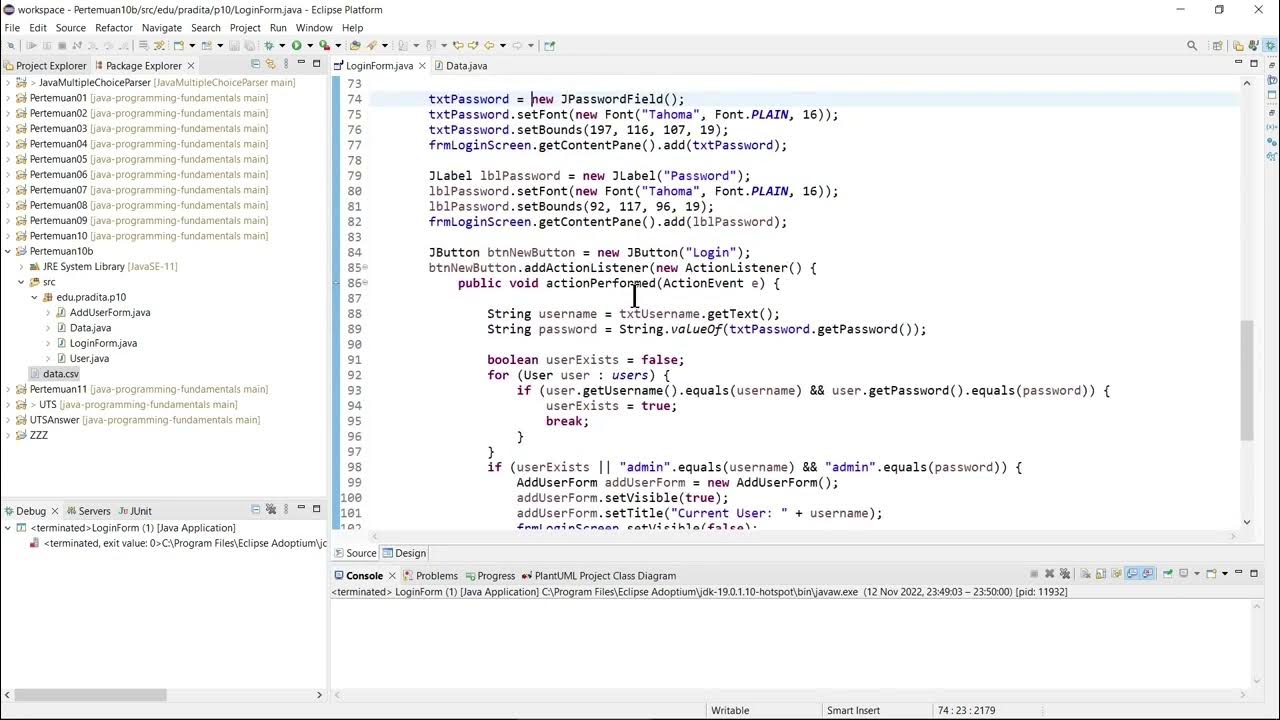This screenshot has height=720, width=1280.
Task: Click Smart Insert in status bar
Action: pyautogui.click(x=853, y=710)
